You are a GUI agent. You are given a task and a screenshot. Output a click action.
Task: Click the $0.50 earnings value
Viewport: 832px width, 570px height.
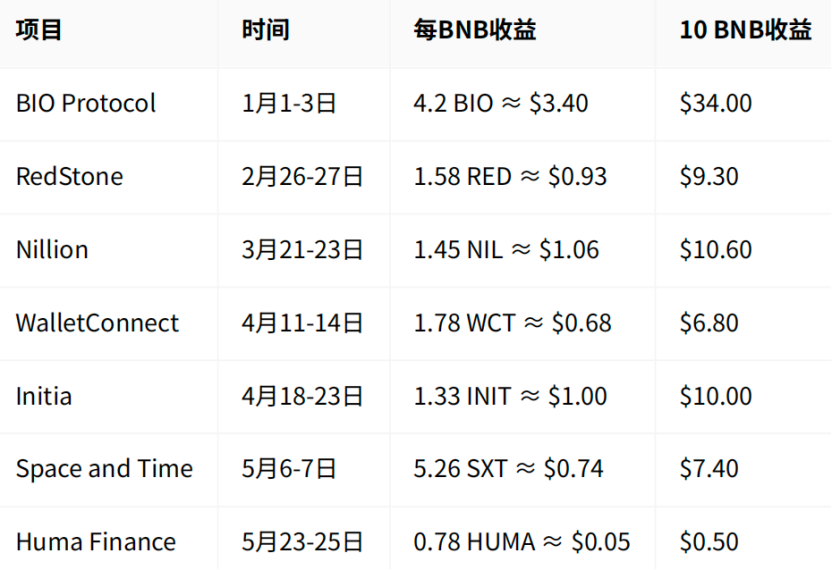709,542
